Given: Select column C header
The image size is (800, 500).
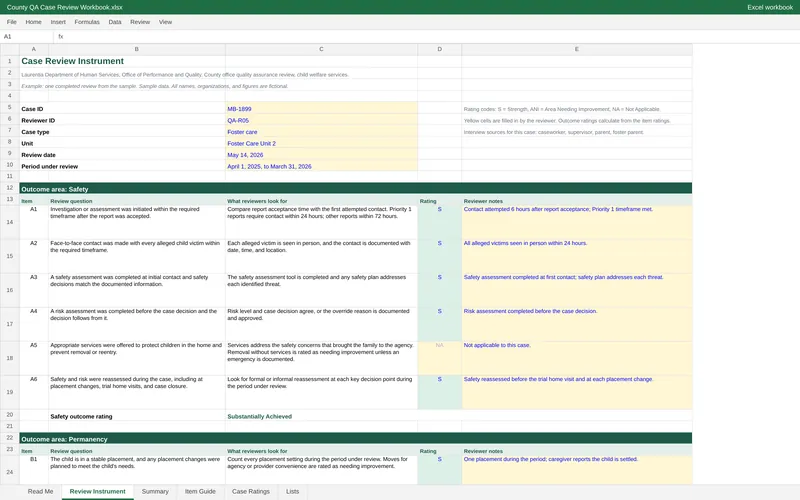Looking at the screenshot, I should coord(321,49).
